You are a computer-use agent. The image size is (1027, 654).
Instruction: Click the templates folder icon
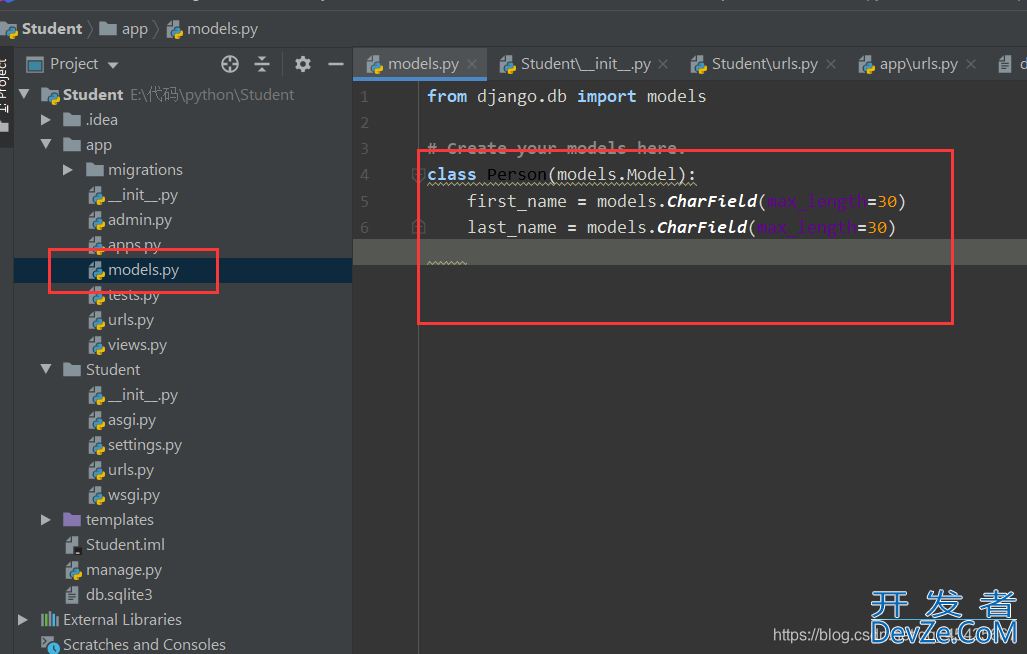[x=72, y=520]
